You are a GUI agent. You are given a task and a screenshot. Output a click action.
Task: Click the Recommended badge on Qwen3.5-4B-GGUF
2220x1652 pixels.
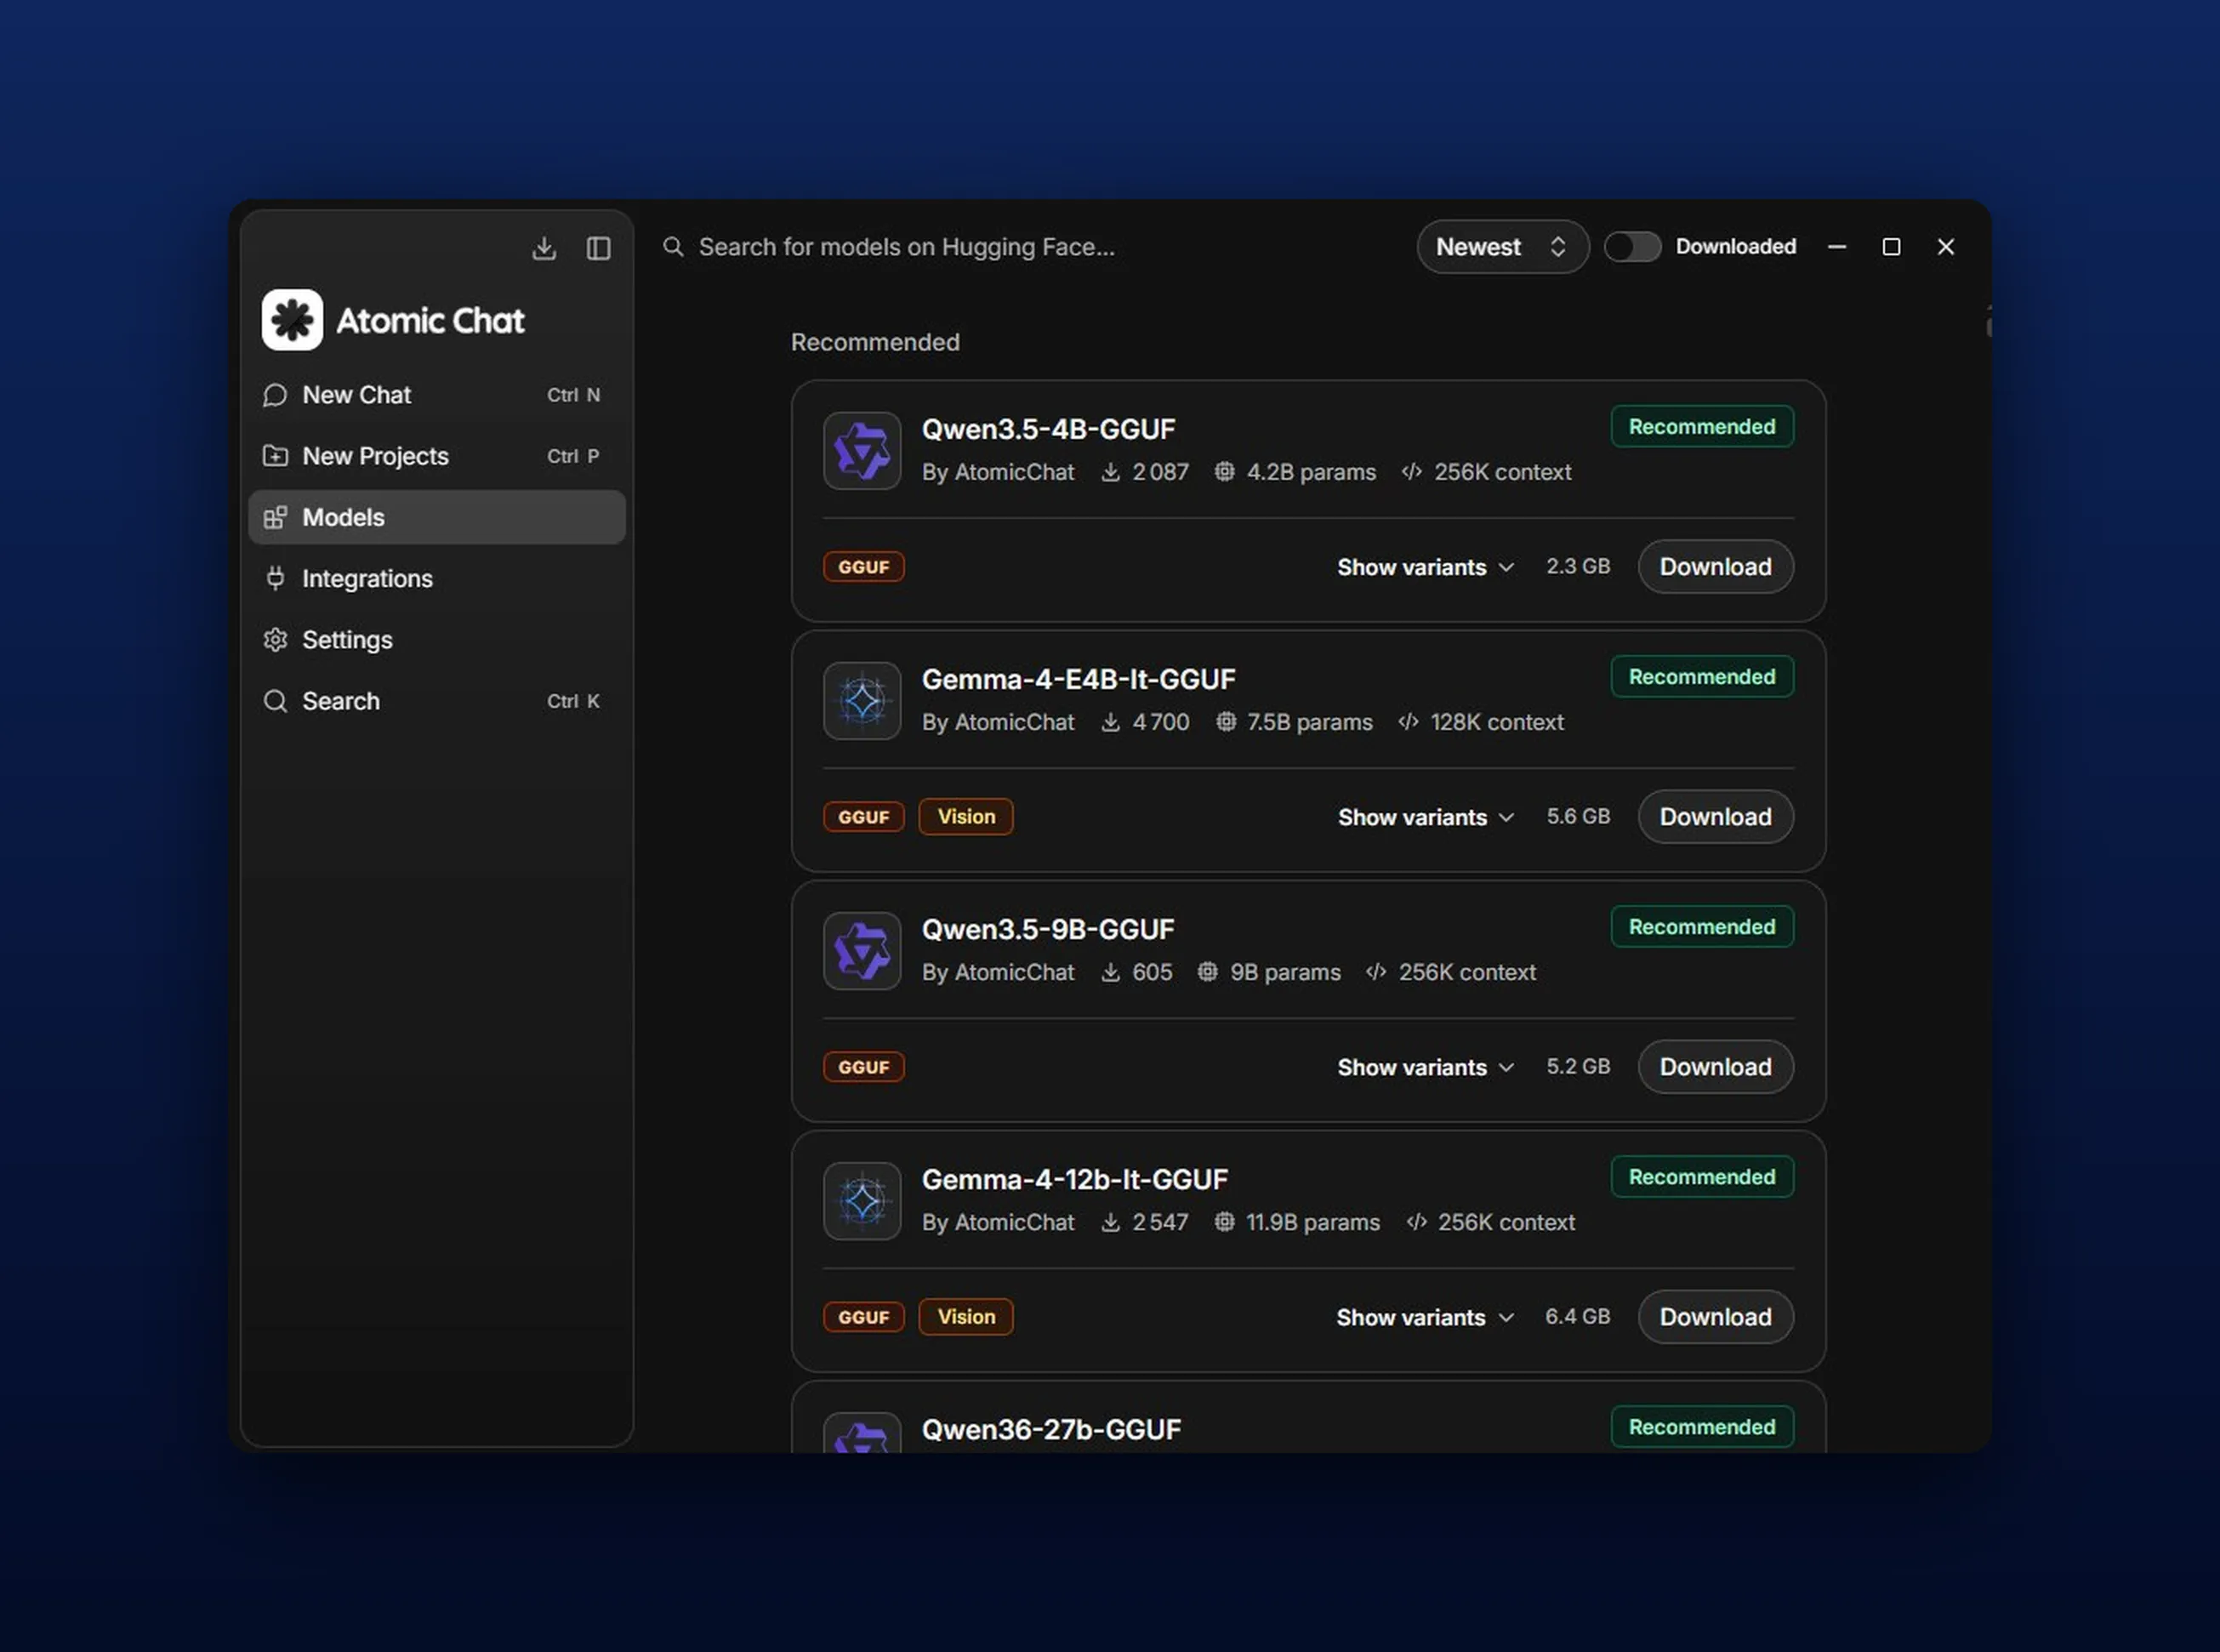point(1702,427)
